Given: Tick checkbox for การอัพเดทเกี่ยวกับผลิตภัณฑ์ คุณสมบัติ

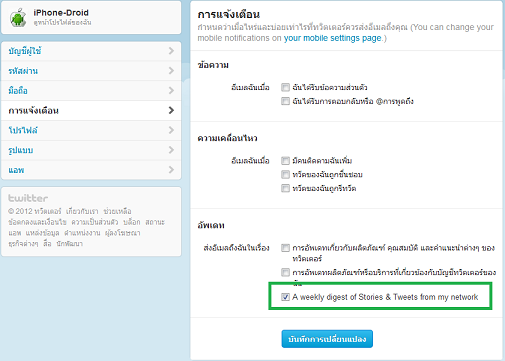Looking at the screenshot, I should coord(285,248).
